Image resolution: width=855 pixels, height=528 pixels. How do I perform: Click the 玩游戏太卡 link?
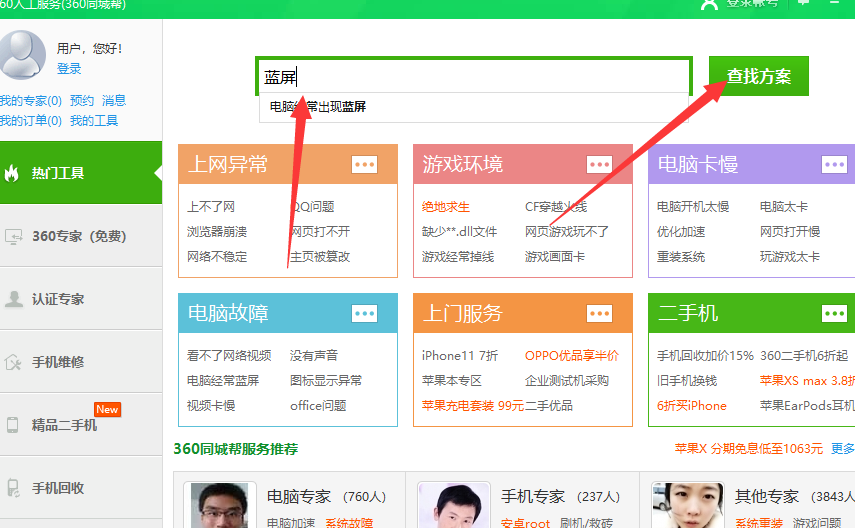[790, 256]
